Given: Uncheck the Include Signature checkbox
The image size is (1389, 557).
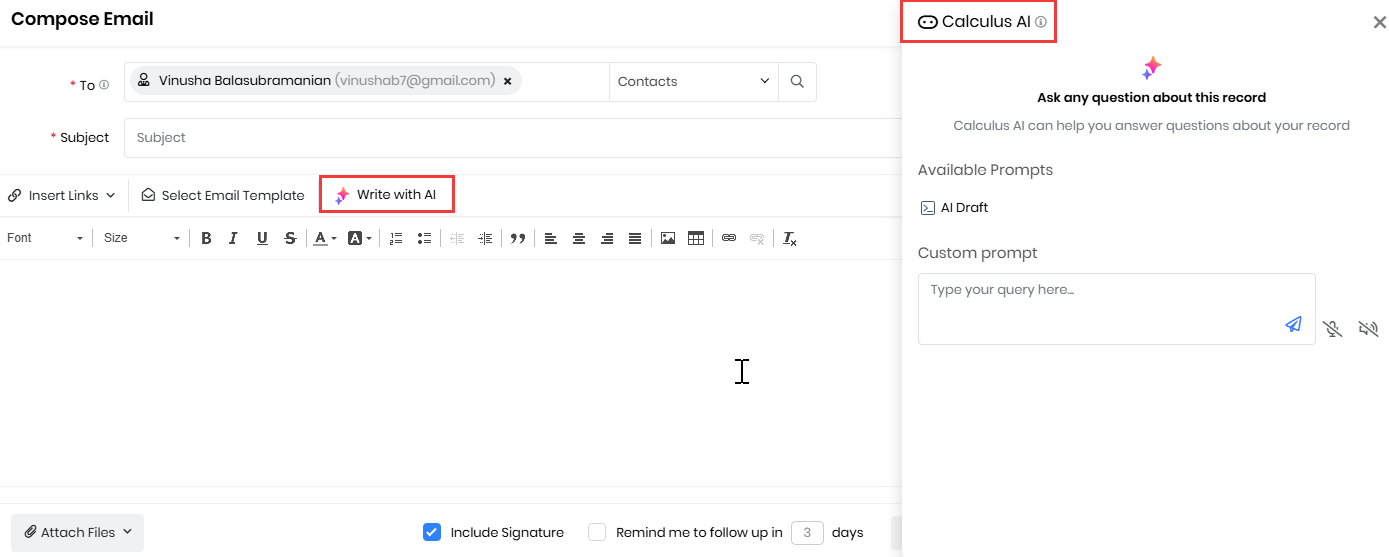Looking at the screenshot, I should (432, 532).
